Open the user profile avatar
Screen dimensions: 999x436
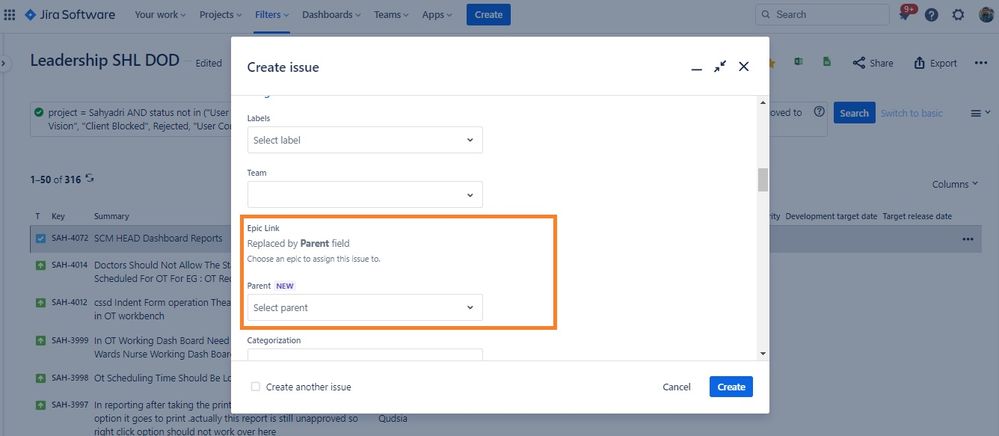click(x=986, y=15)
